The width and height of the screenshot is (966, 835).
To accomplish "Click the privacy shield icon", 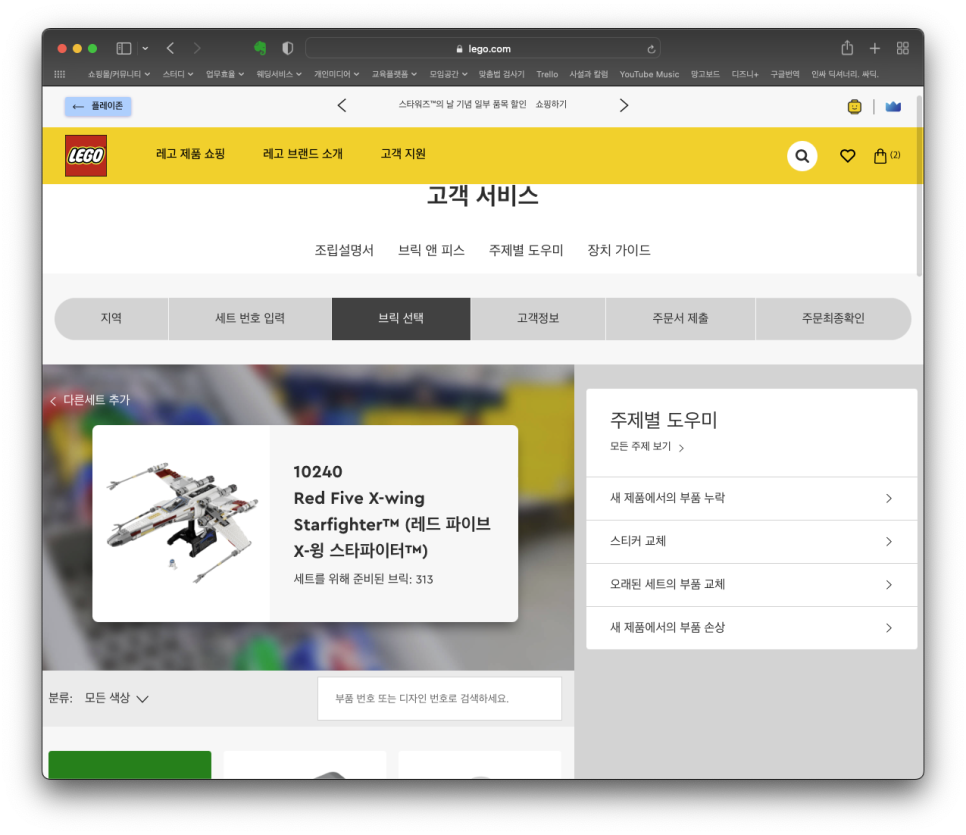I will (288, 48).
